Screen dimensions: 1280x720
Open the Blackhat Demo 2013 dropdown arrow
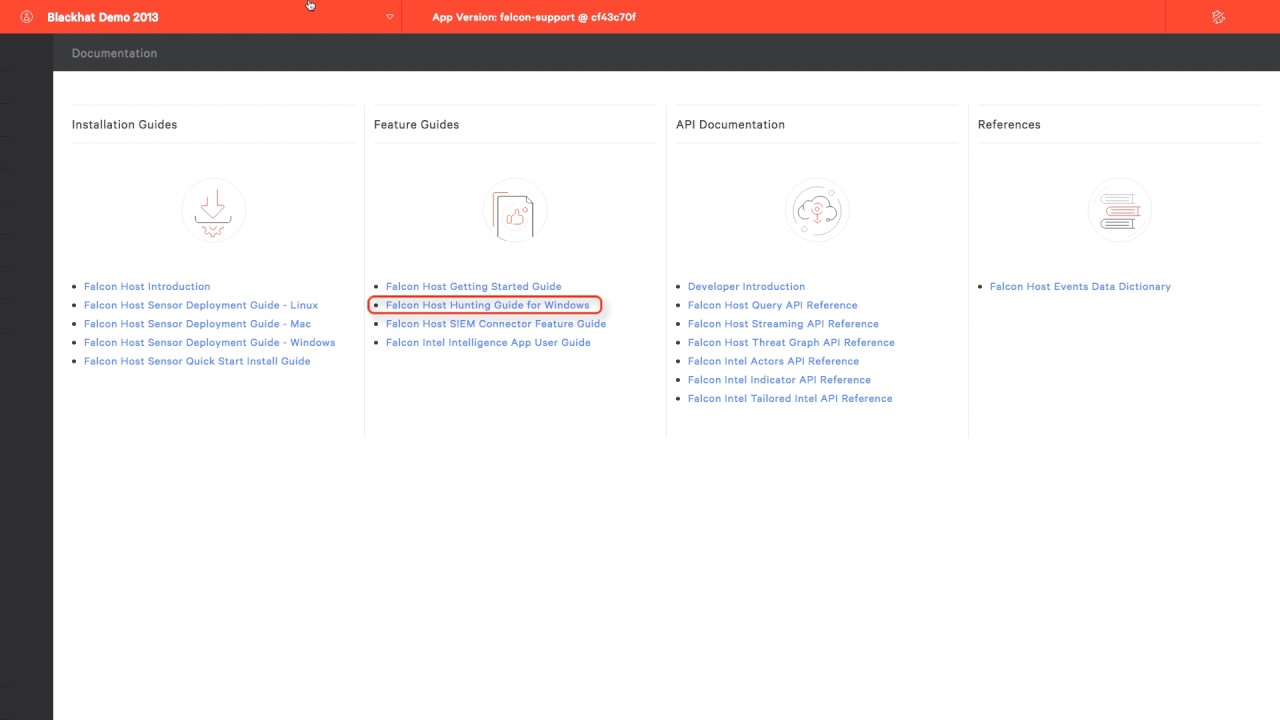coord(390,17)
